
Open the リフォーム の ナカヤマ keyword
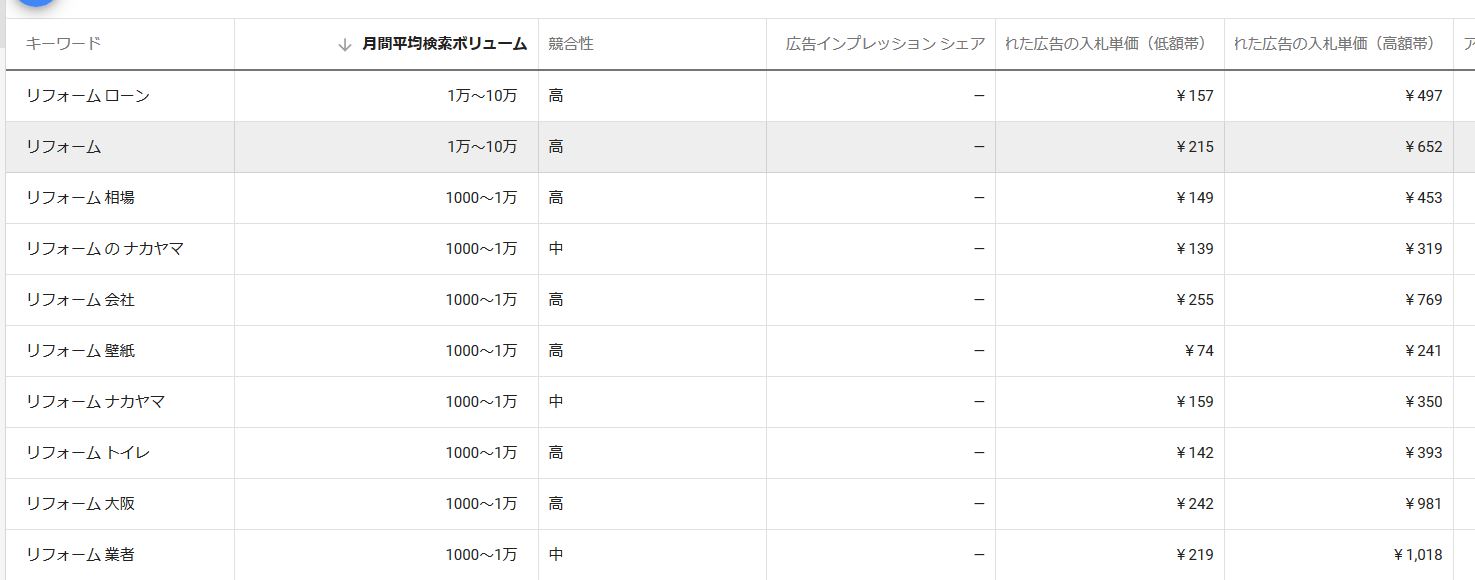(x=105, y=249)
